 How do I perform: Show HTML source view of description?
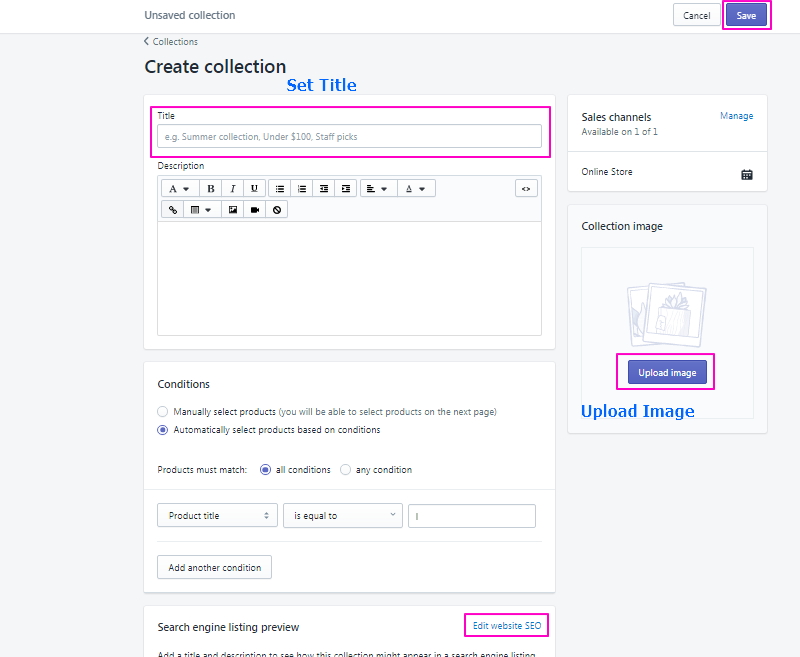[x=526, y=188]
